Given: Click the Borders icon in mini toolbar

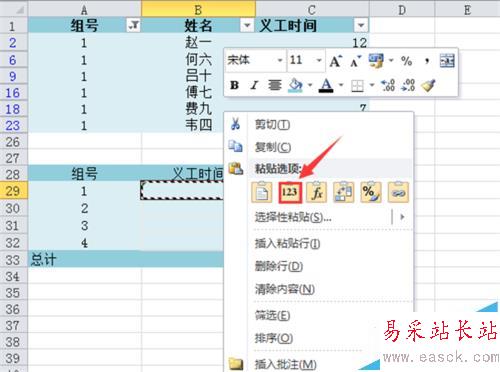Looking at the screenshot, I should pos(357,86).
